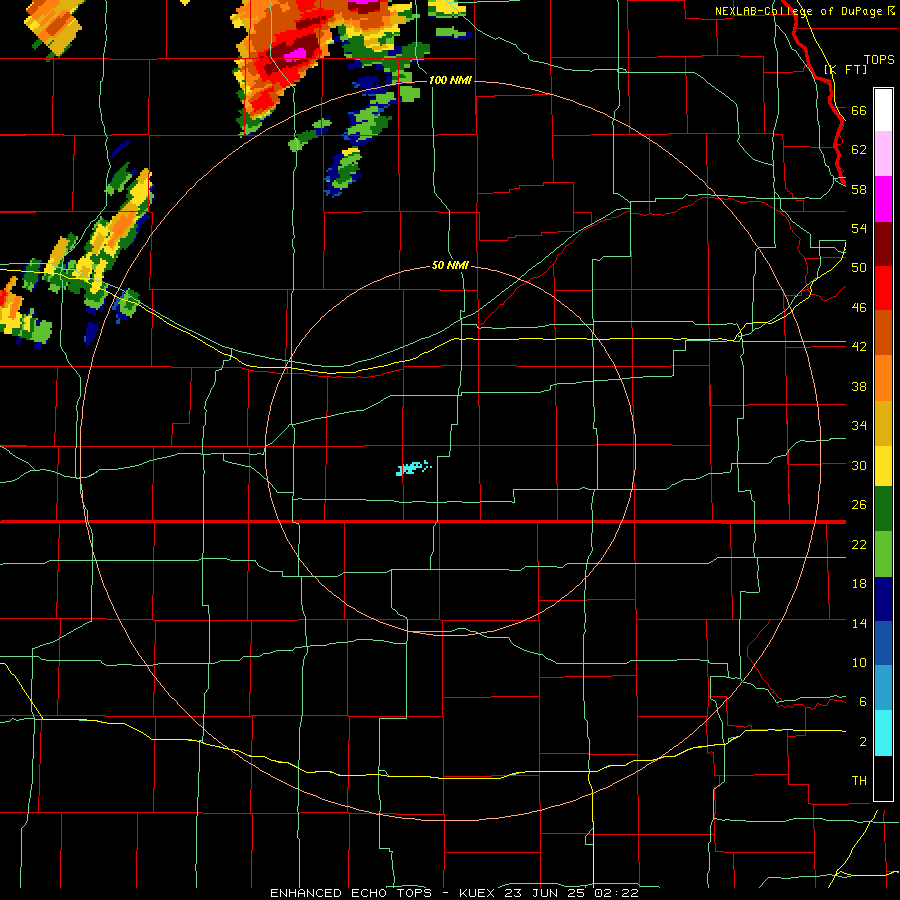
Task: Click the 50 NMI range ring label
Action: point(450,265)
